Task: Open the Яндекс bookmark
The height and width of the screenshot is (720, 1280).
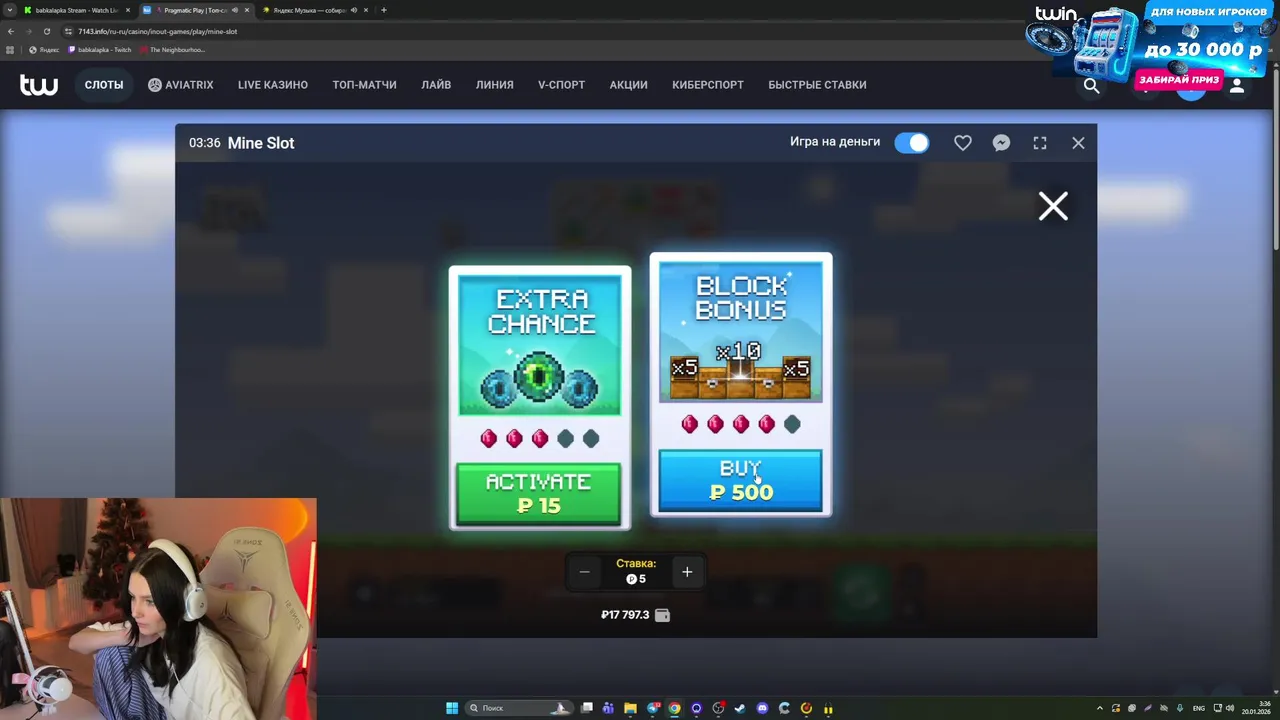Action: pyautogui.click(x=44, y=50)
